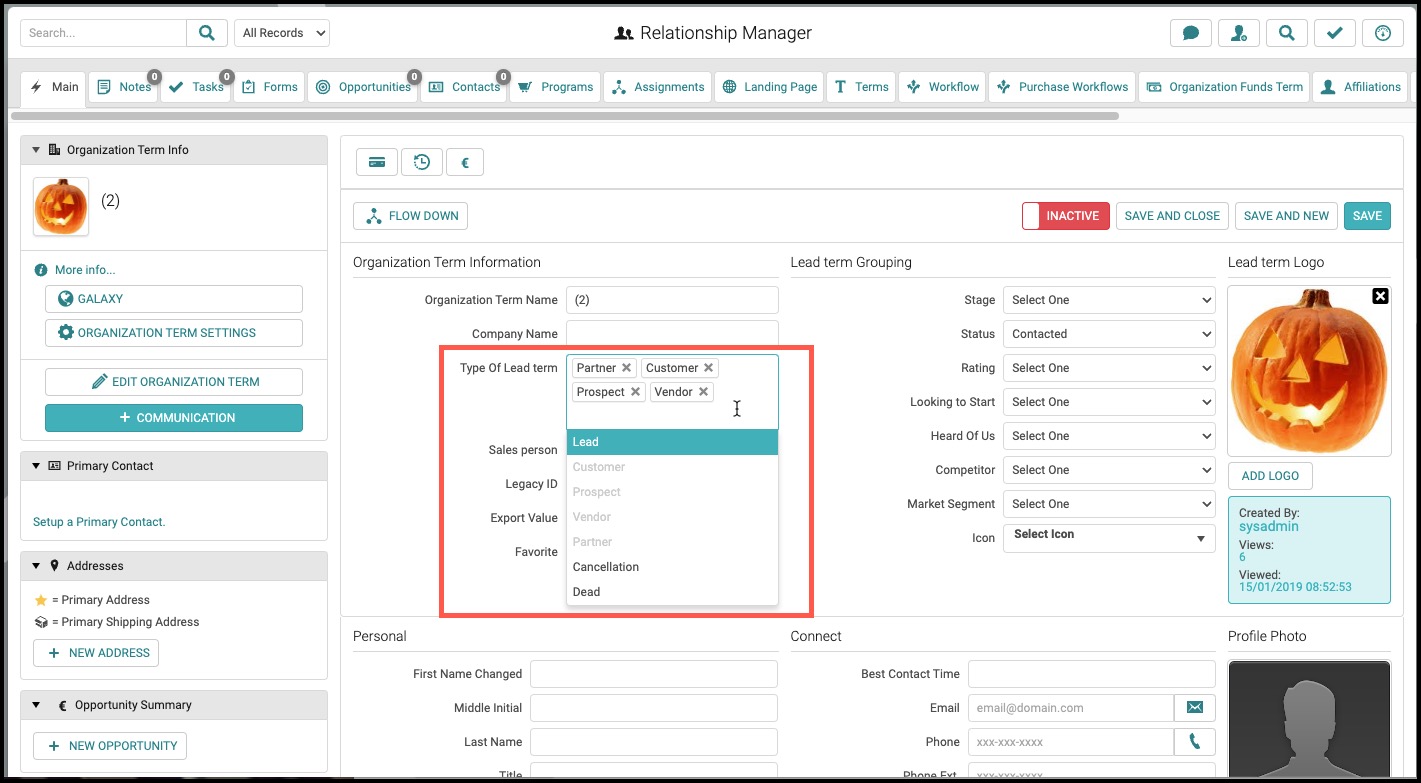Remove the Lead term logo with X

coord(1380,296)
